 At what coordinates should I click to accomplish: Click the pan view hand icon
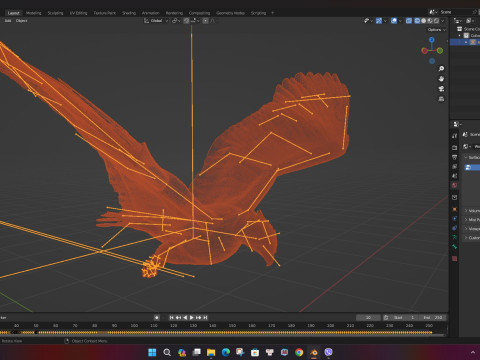point(441,79)
